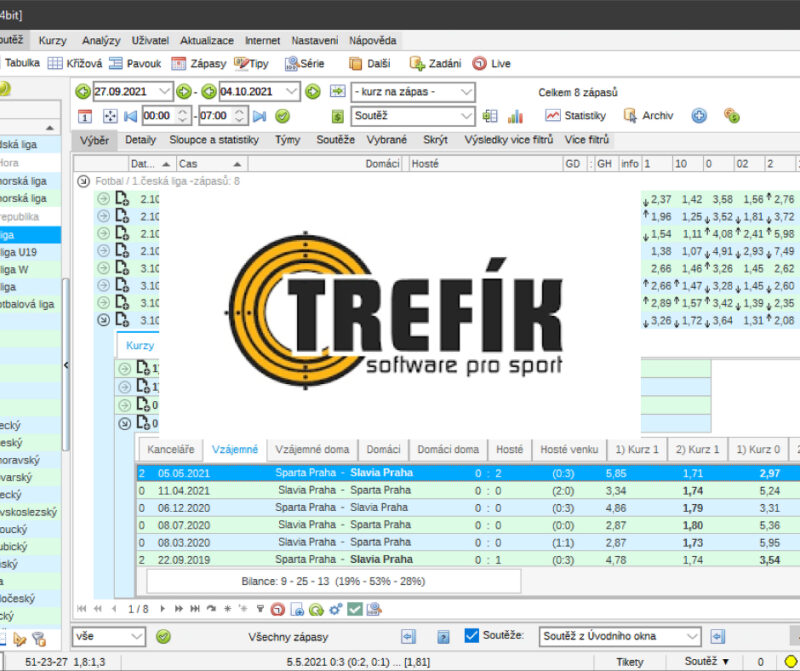This screenshot has height=671, width=800.
Task: Click the calendar icon below start date
Action: click(84, 115)
